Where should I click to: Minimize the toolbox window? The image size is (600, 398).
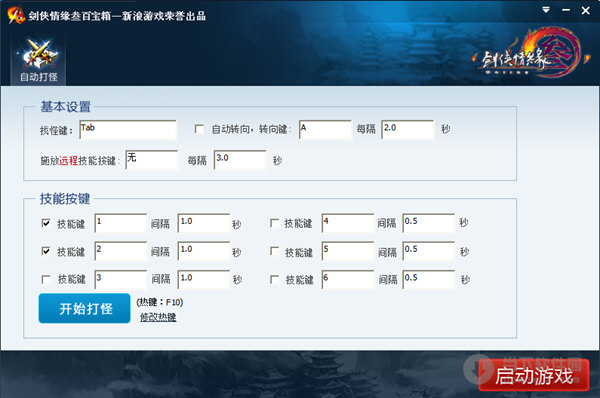pyautogui.click(x=566, y=10)
